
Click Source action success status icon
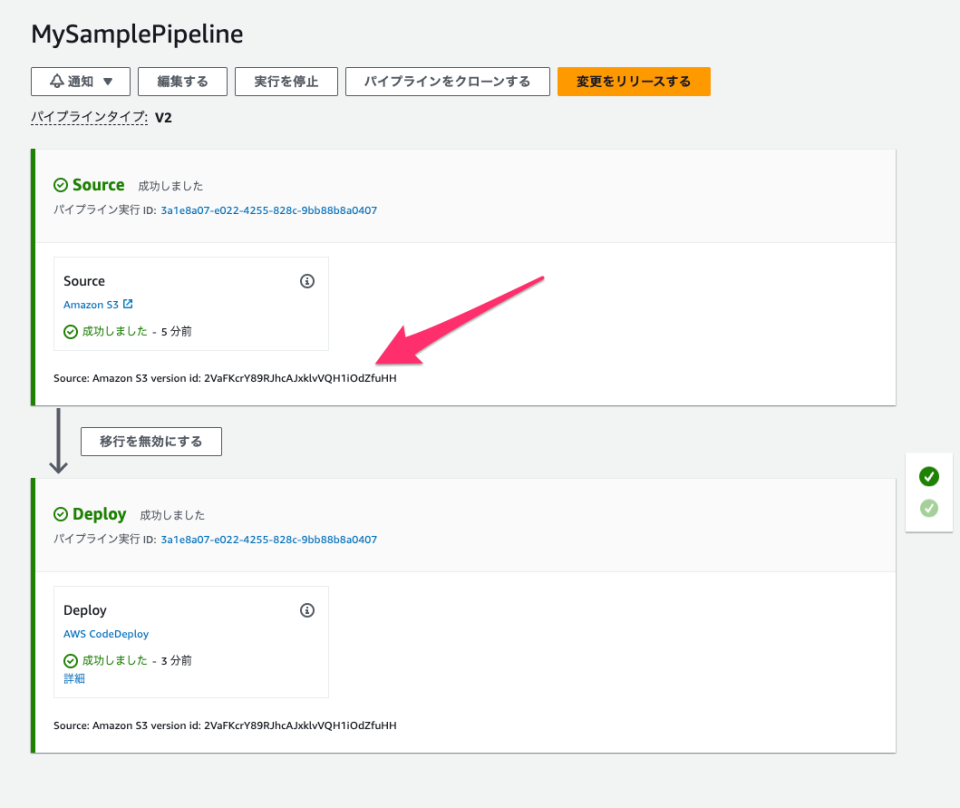[x=70, y=332]
